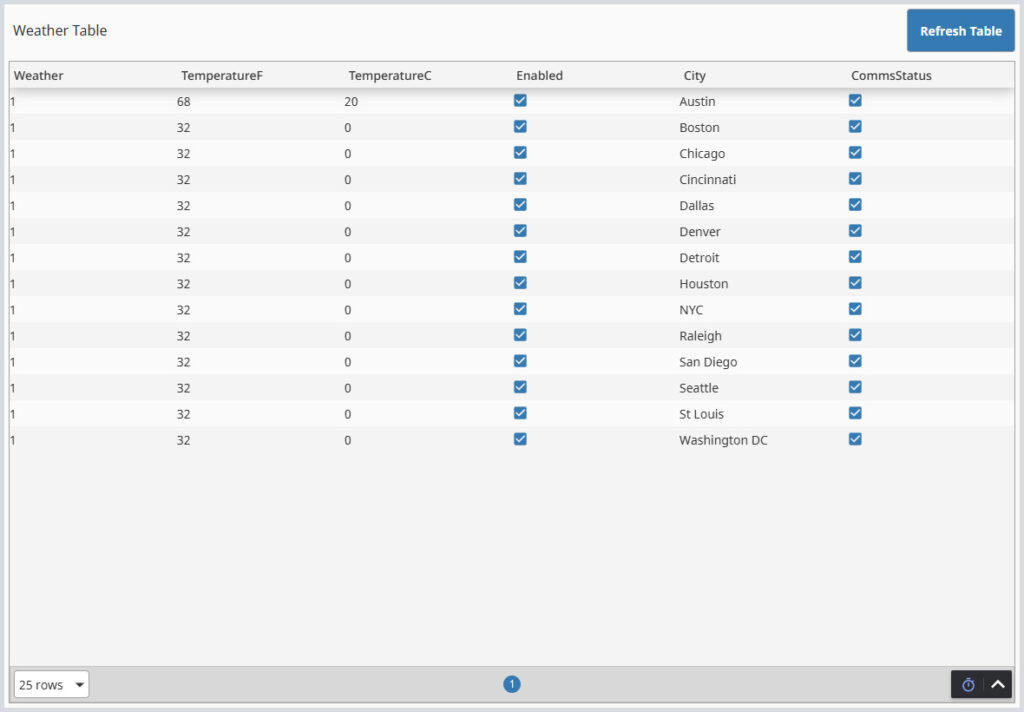Click the CommsStatus column header

coord(891,76)
